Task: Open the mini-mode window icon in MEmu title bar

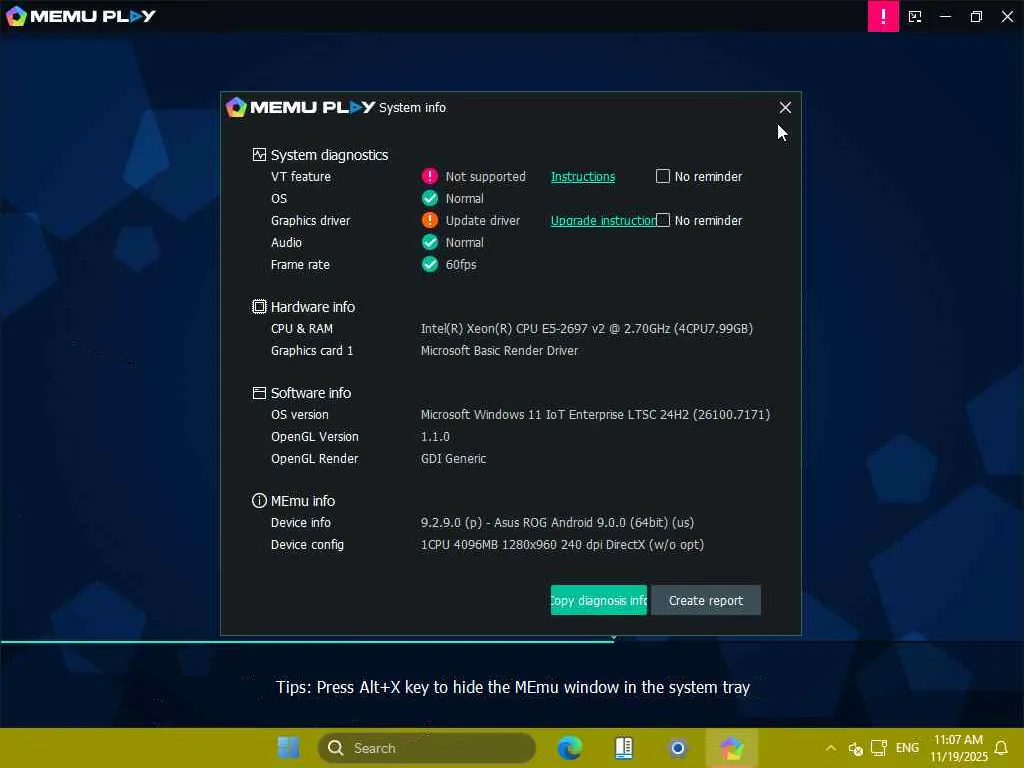Action: coord(915,17)
